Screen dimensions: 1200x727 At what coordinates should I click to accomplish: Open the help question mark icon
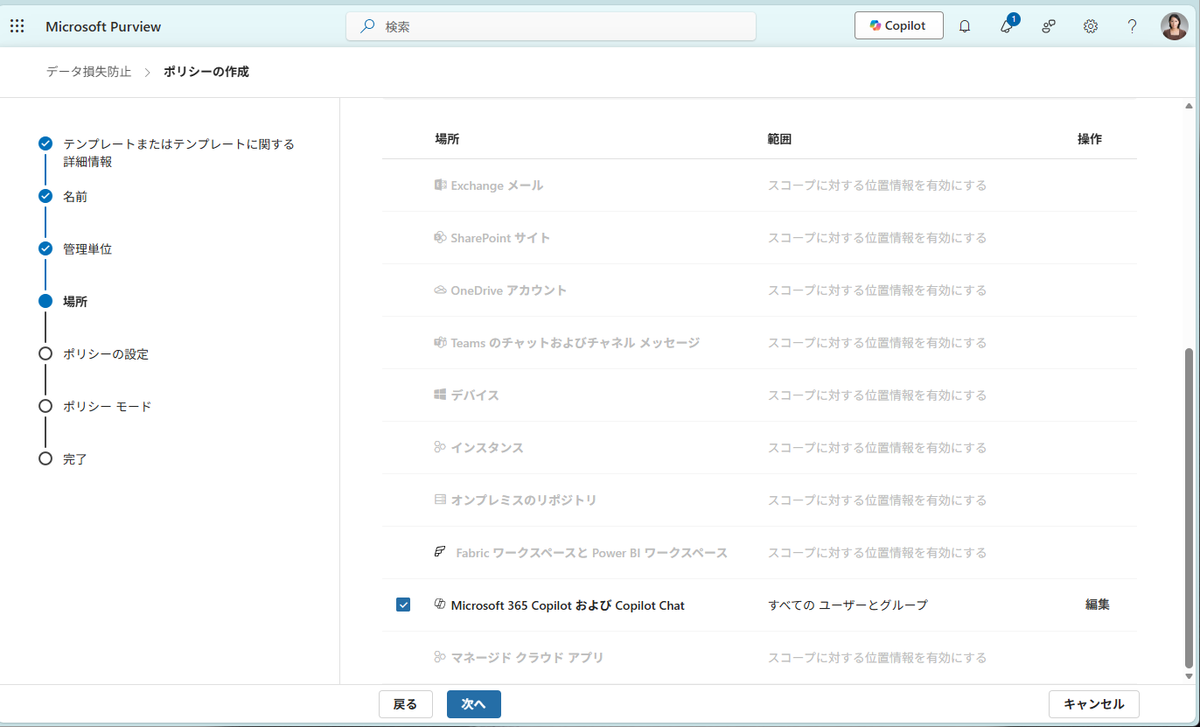pyautogui.click(x=1132, y=27)
